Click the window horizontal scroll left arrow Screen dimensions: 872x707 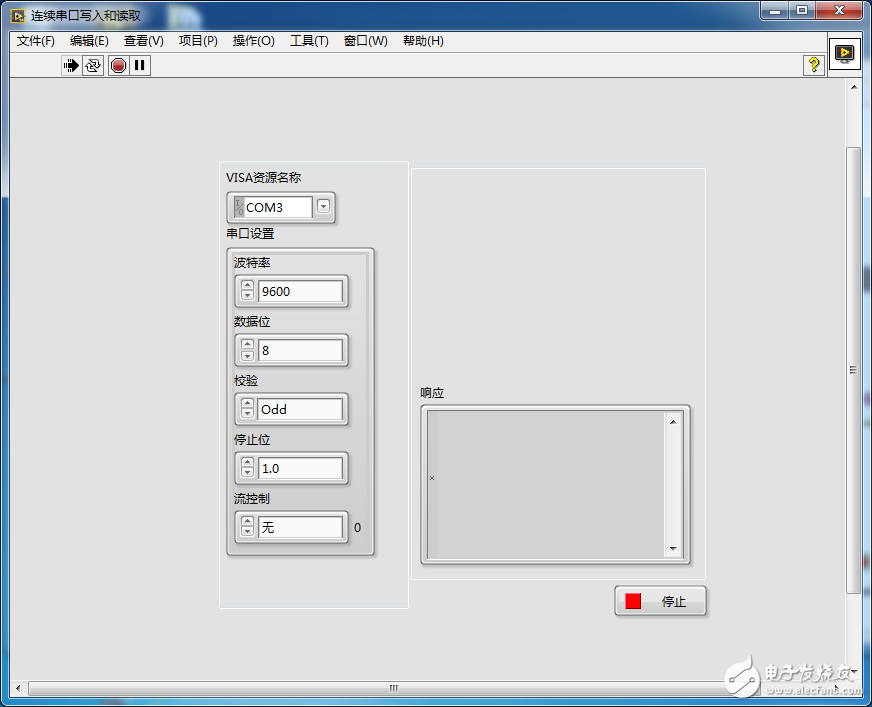point(18,689)
